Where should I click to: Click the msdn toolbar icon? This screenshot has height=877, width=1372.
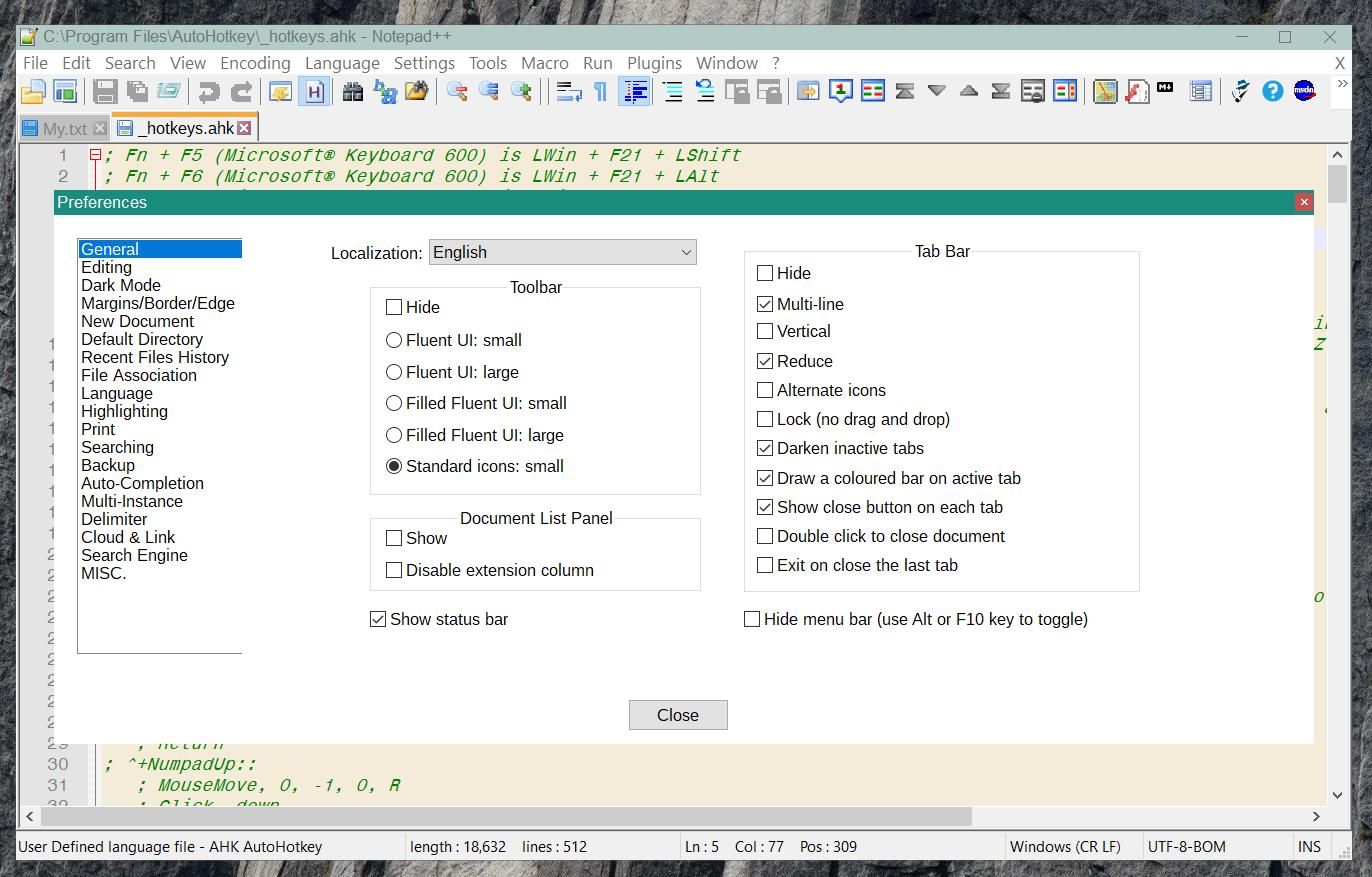point(1305,92)
